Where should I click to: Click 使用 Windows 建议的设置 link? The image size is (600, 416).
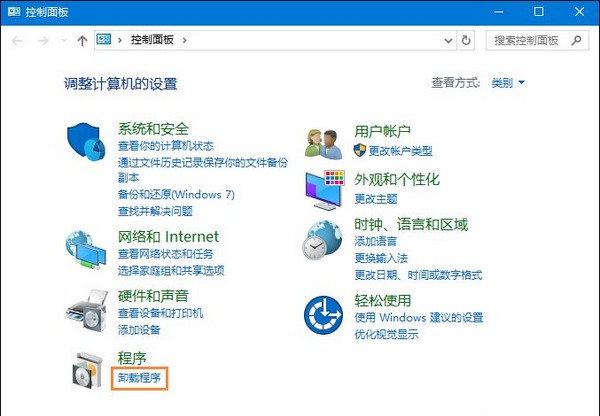tap(419, 318)
